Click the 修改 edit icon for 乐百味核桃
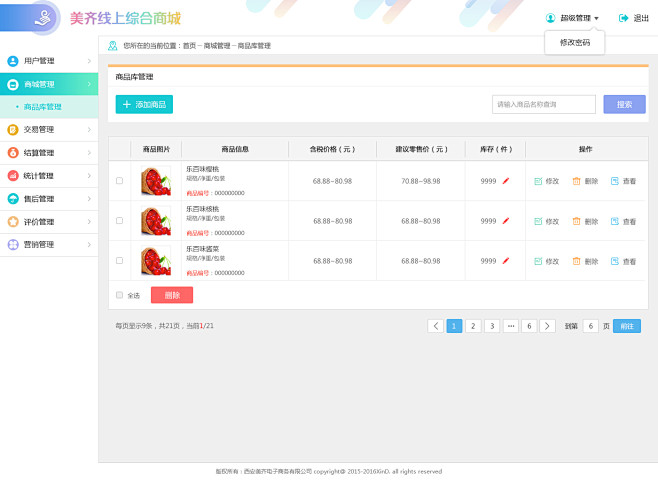Screen dimensions: 658x481 click(538, 221)
